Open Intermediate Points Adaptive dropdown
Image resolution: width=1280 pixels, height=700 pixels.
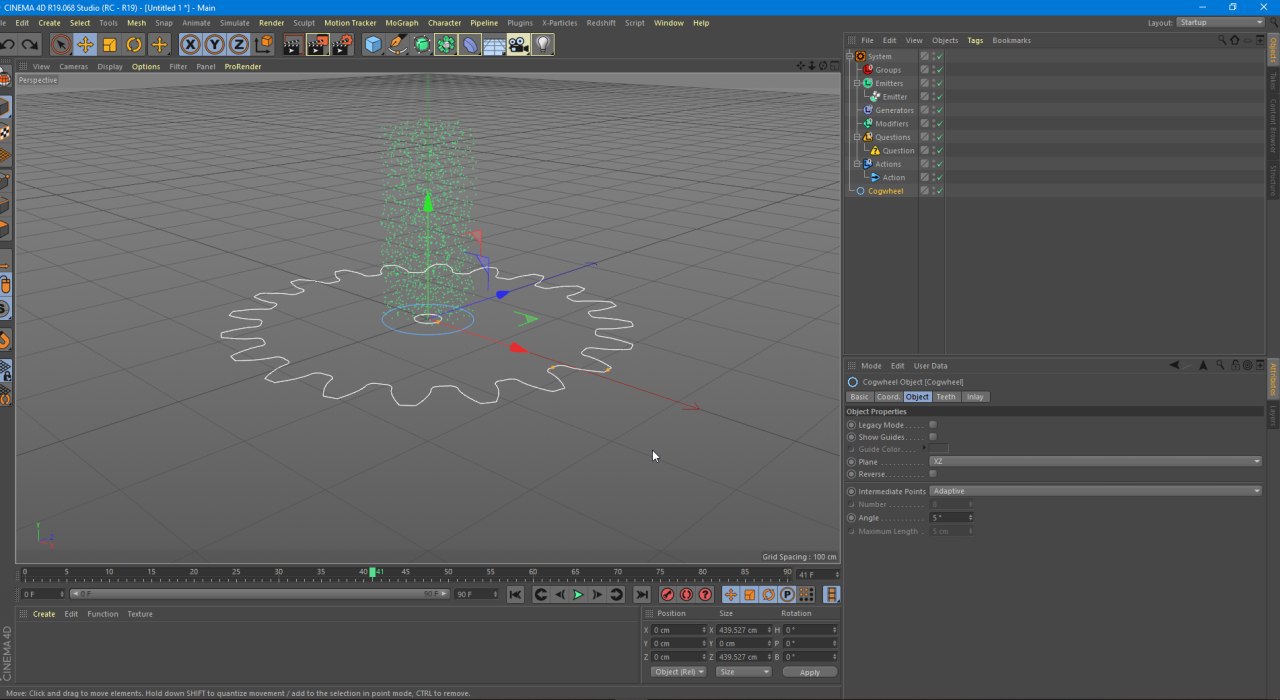coord(1096,491)
